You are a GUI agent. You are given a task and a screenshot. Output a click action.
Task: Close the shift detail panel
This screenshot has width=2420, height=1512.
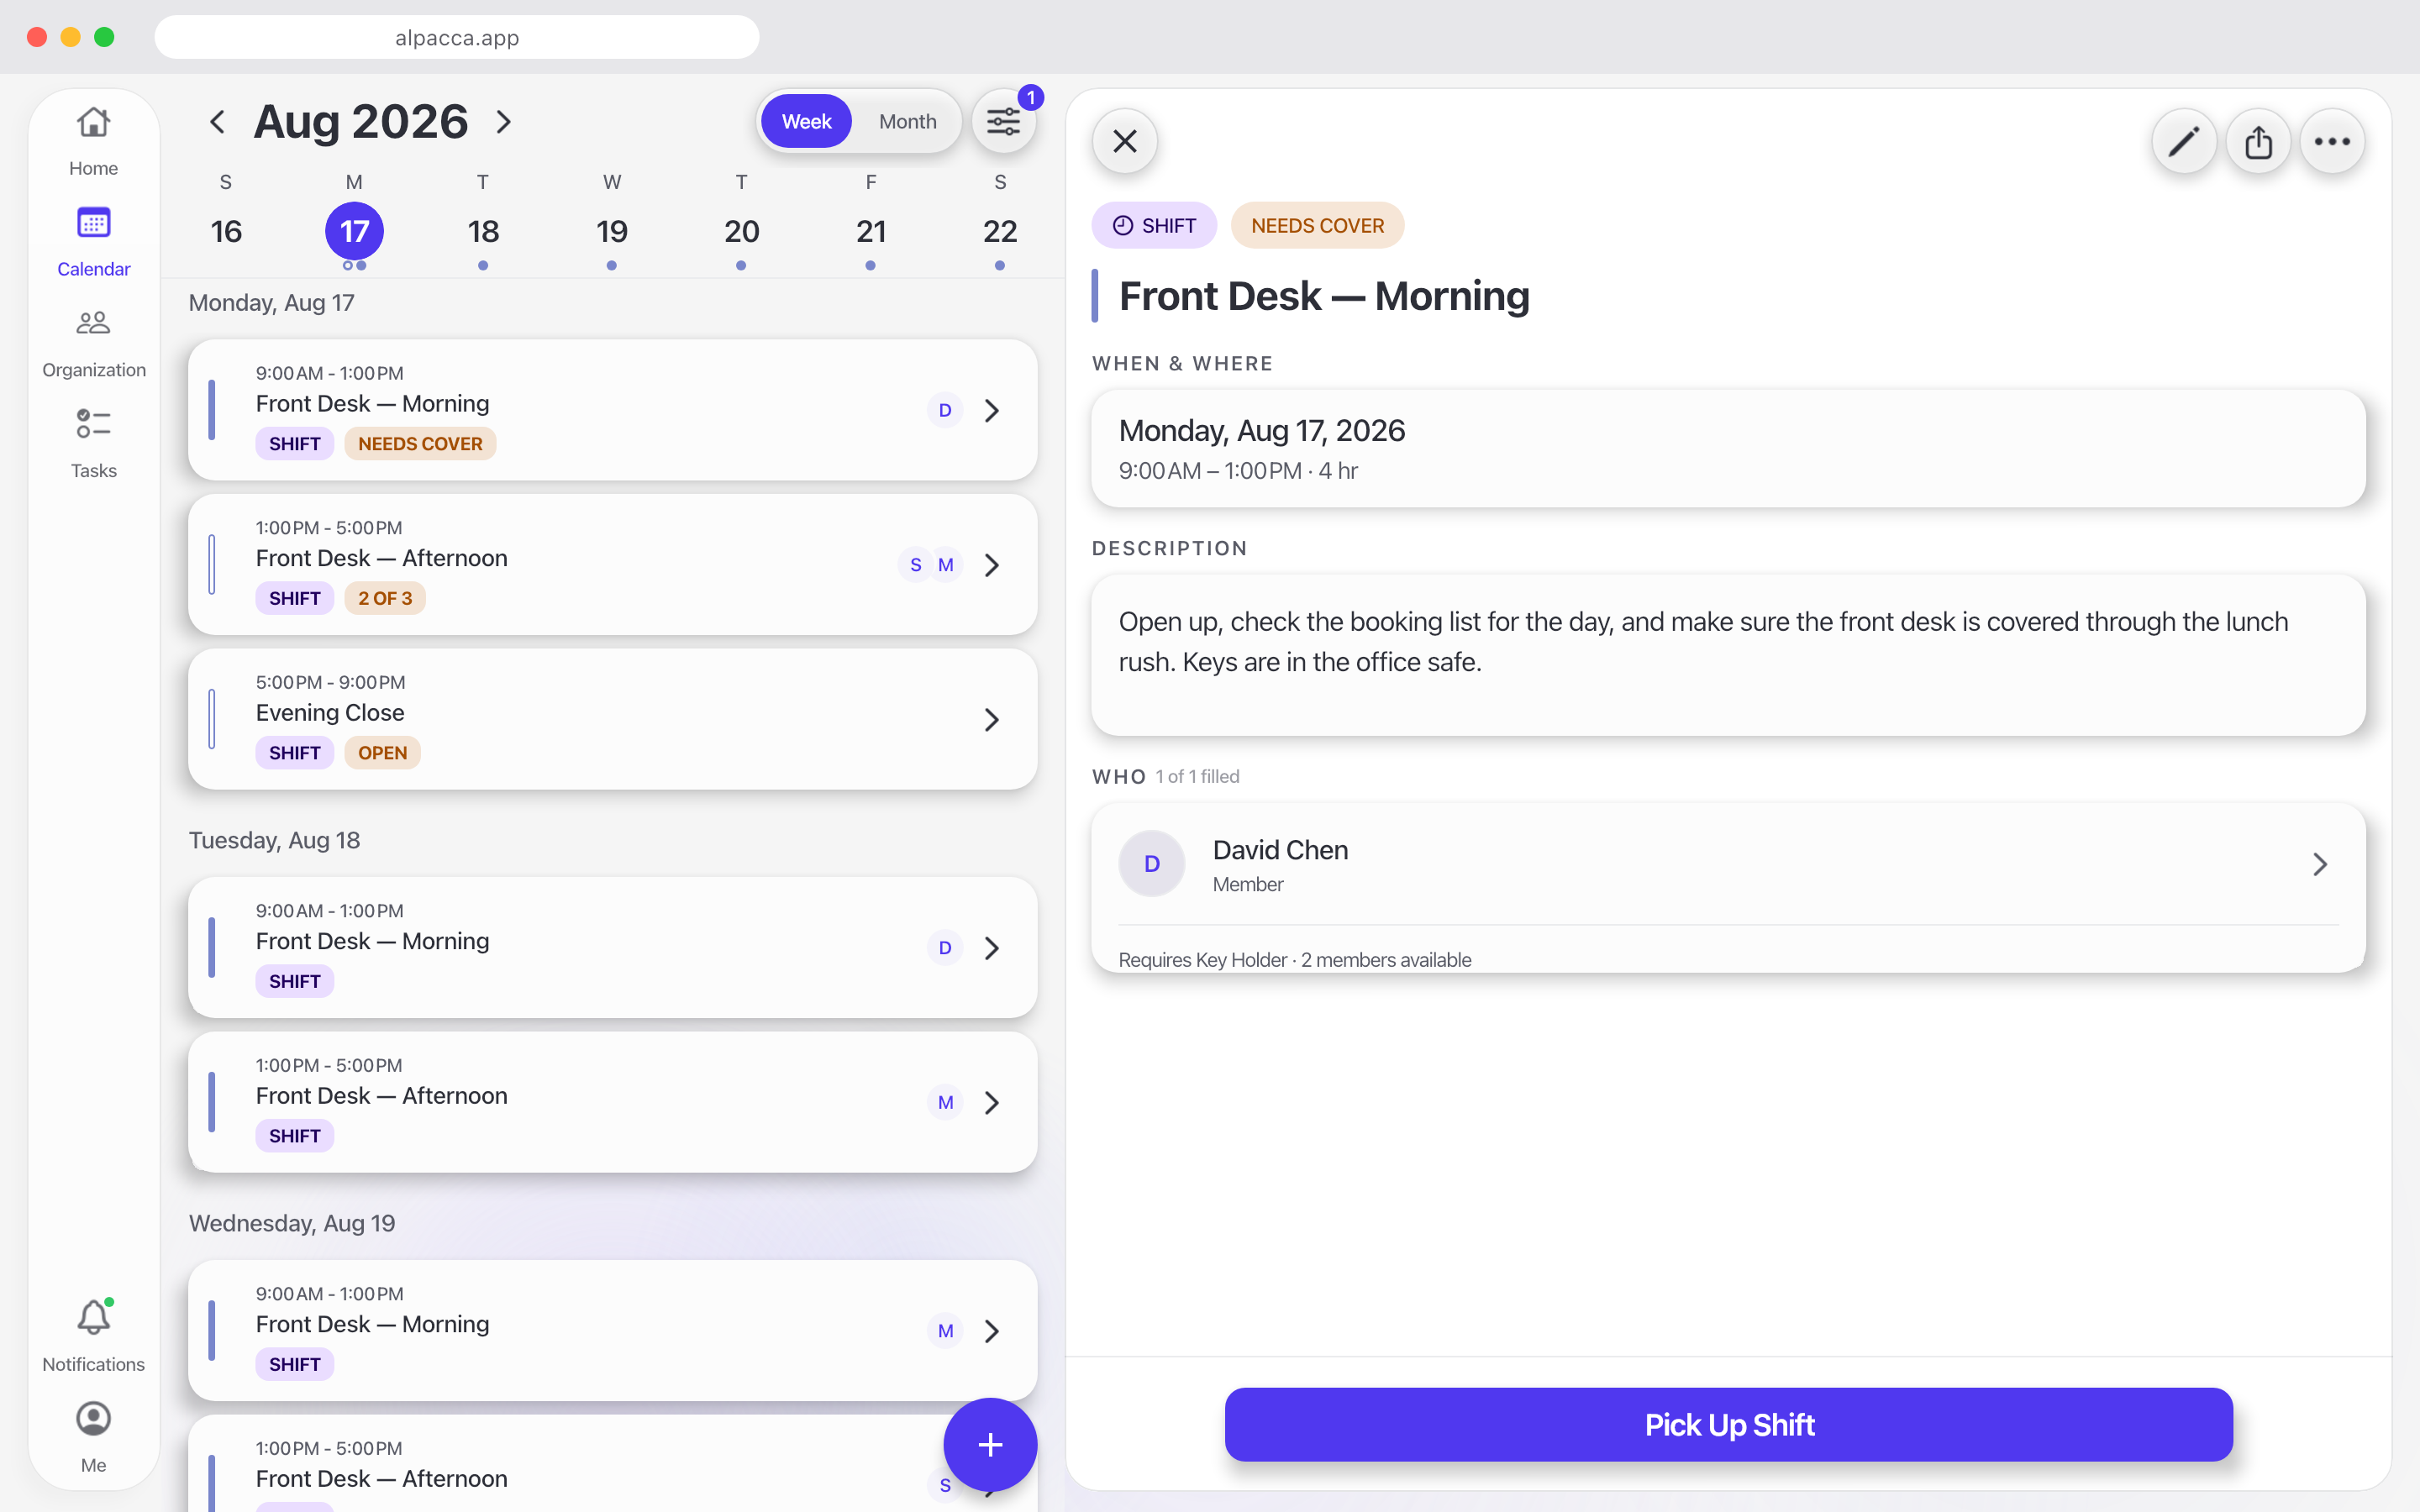1125,141
